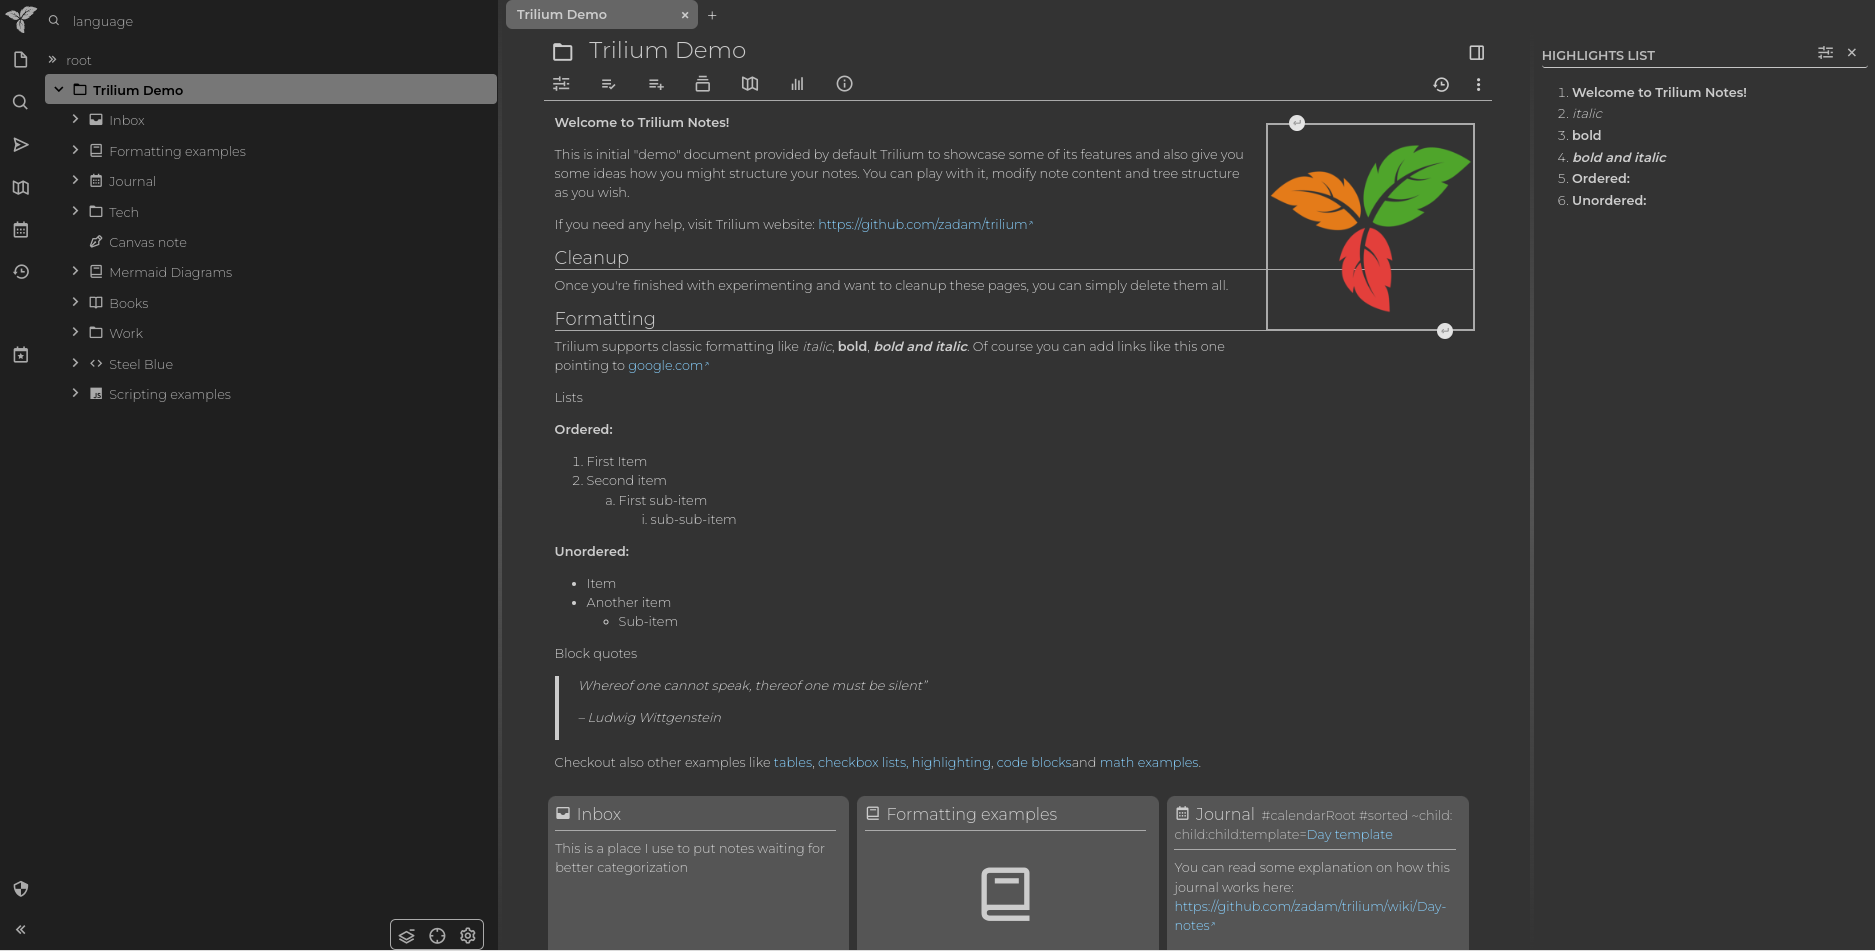Open tree settings gear icon
The image size is (1875, 951).
[x=468, y=936]
